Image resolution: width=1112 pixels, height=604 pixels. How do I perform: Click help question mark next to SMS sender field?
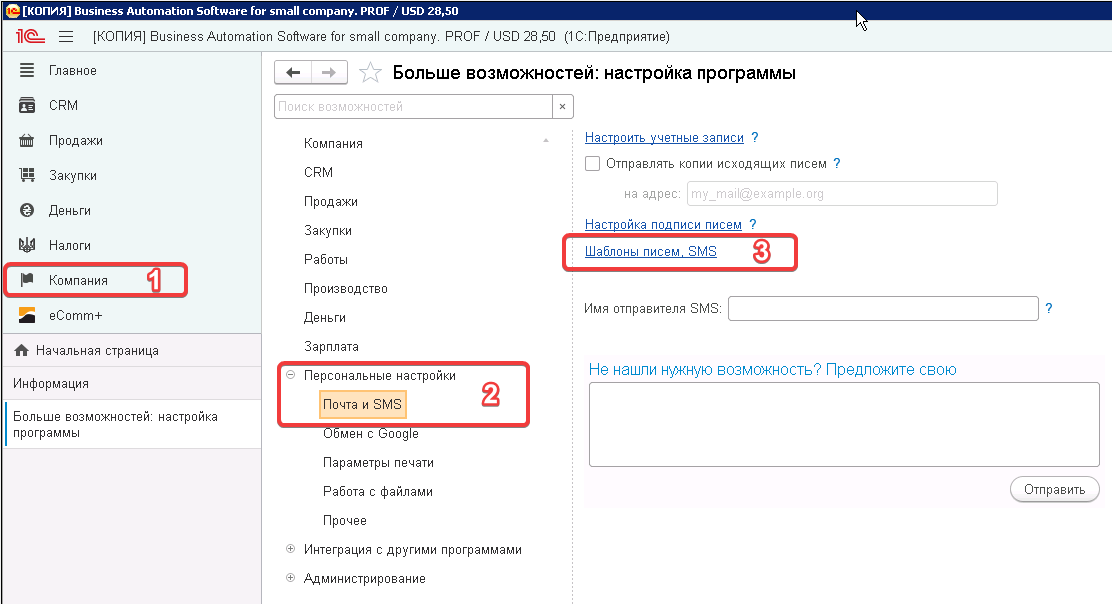click(1049, 309)
